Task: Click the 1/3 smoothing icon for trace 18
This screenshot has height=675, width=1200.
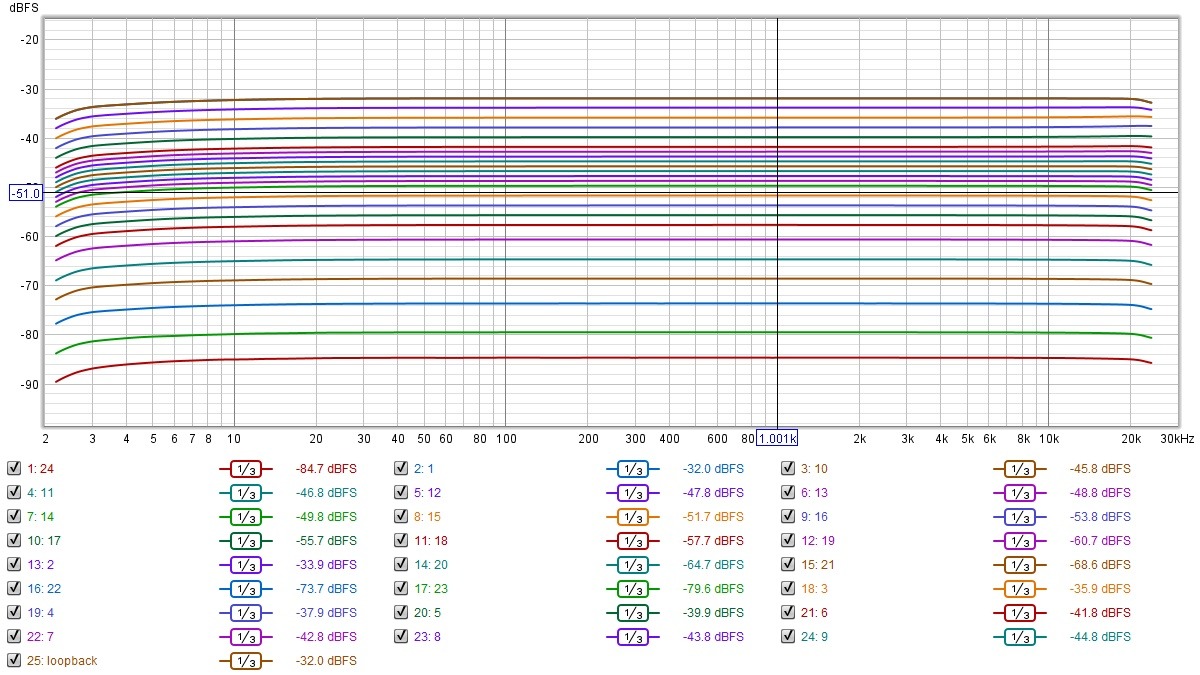Action: tap(632, 540)
